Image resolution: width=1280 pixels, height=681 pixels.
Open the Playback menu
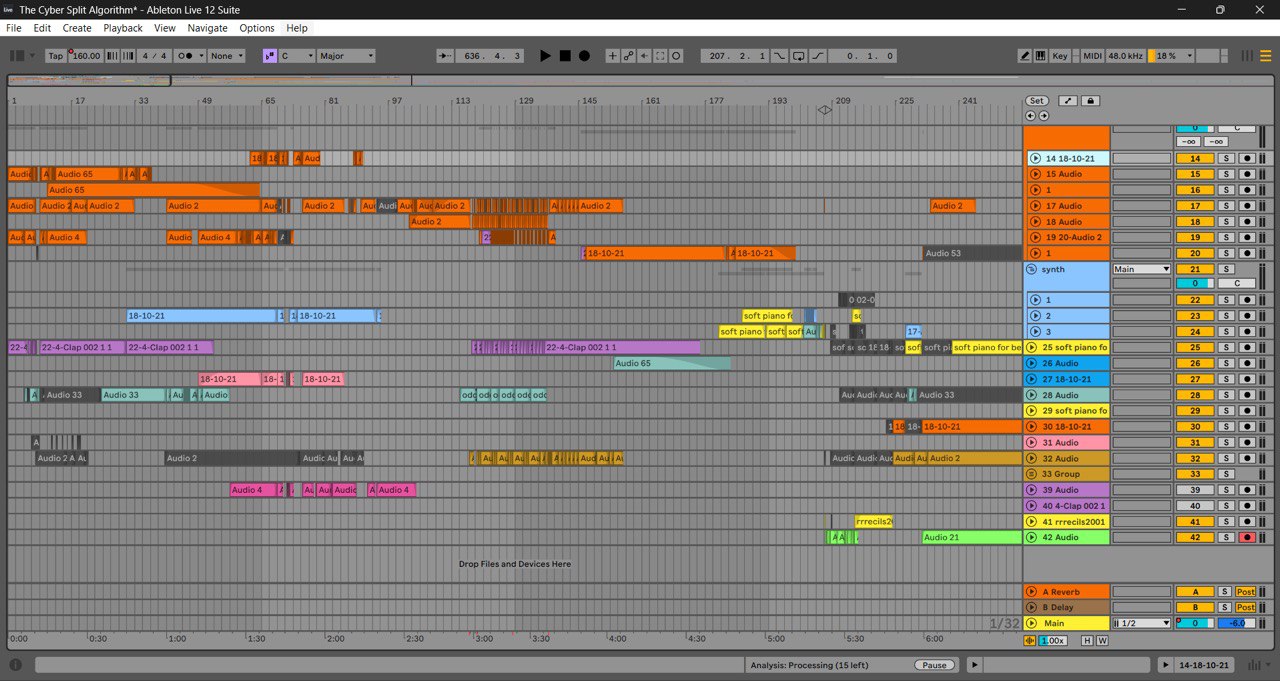point(123,28)
